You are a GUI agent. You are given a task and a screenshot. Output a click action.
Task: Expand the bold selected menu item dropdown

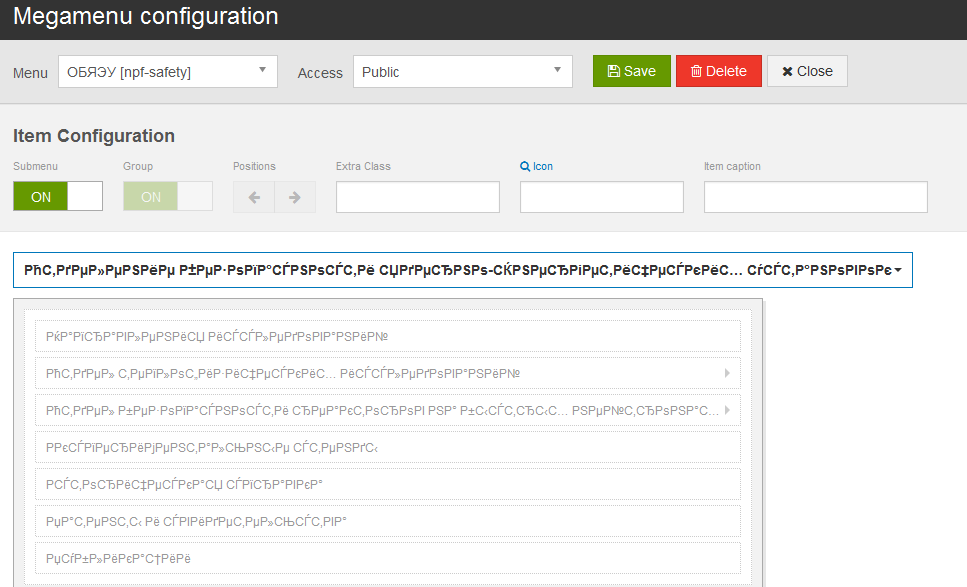coord(463,270)
